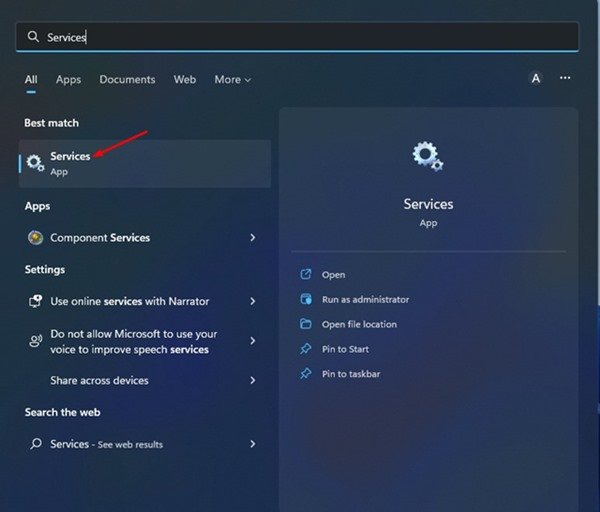This screenshot has height=512, width=600.
Task: Click inside the search text field
Action: (297, 37)
